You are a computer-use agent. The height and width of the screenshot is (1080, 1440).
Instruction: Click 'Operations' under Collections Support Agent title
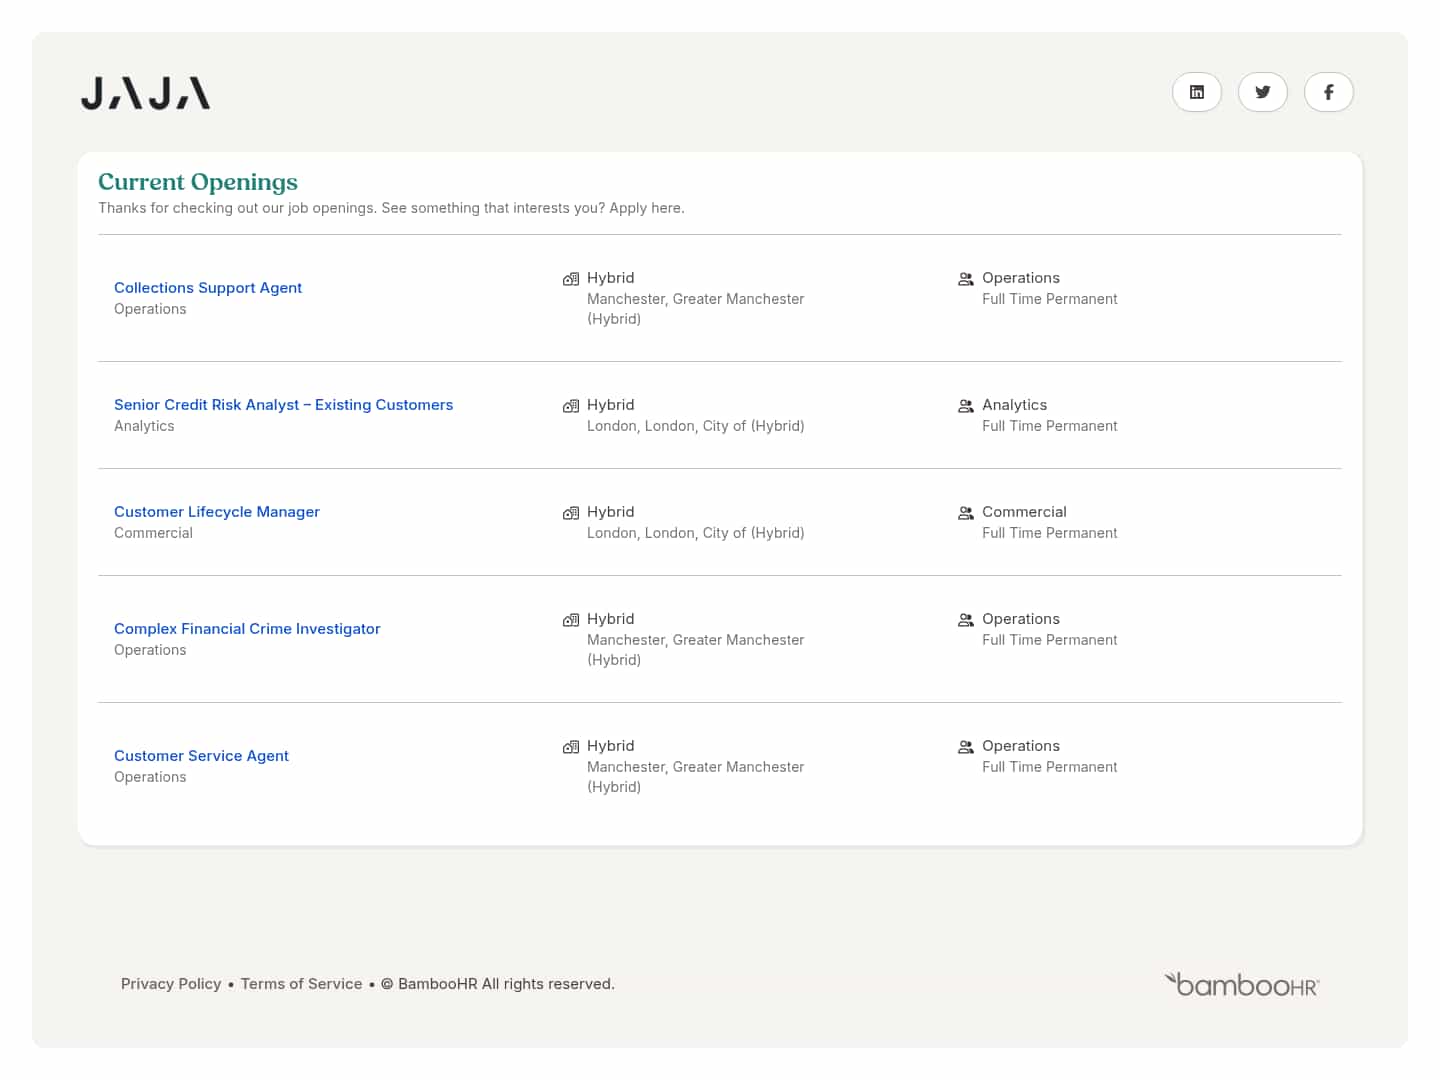coord(150,309)
